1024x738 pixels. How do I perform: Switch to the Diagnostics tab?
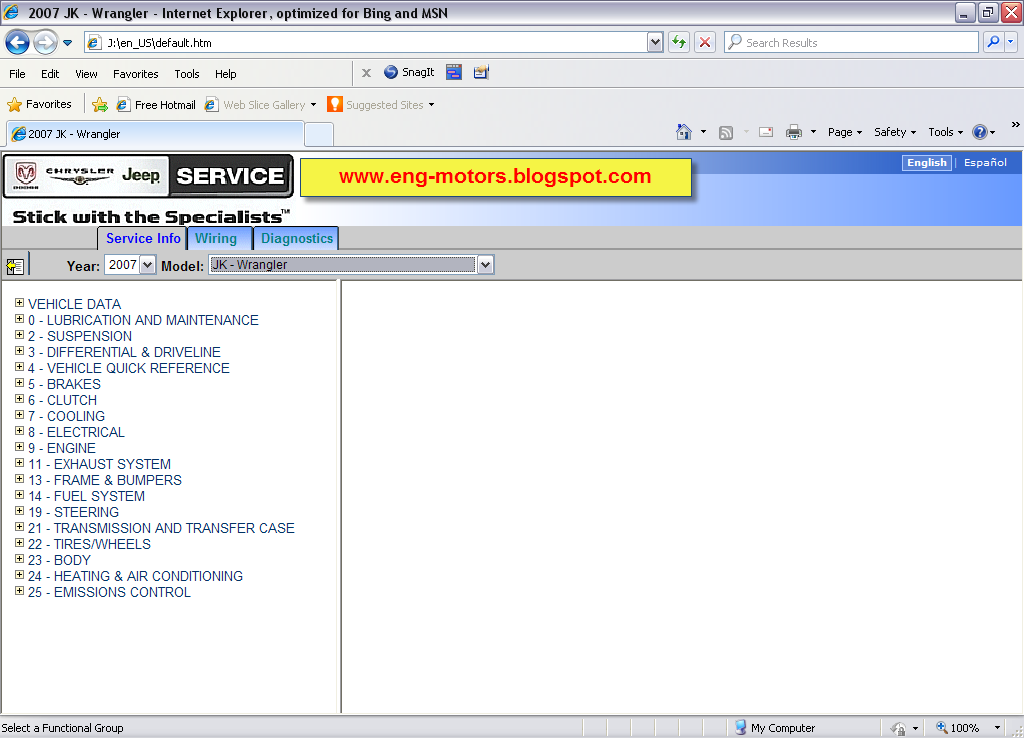[x=296, y=238]
